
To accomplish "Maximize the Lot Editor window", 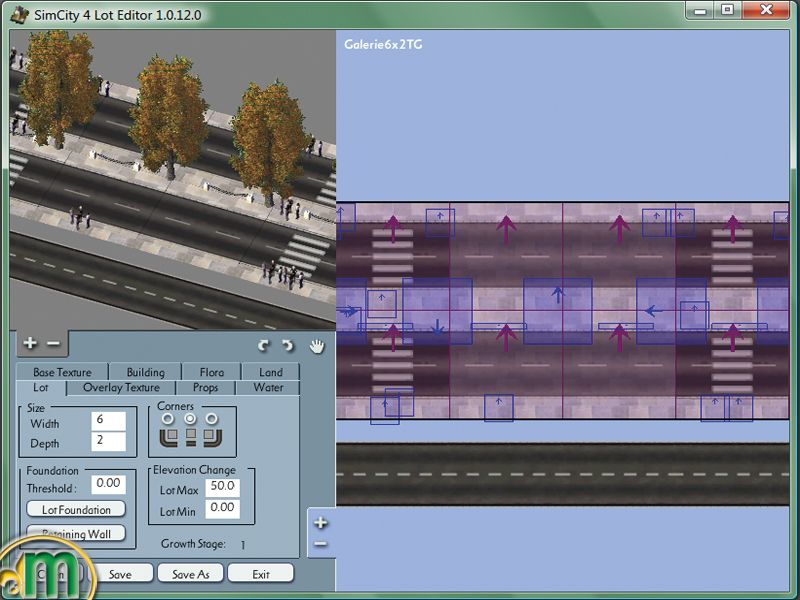I will [x=728, y=10].
